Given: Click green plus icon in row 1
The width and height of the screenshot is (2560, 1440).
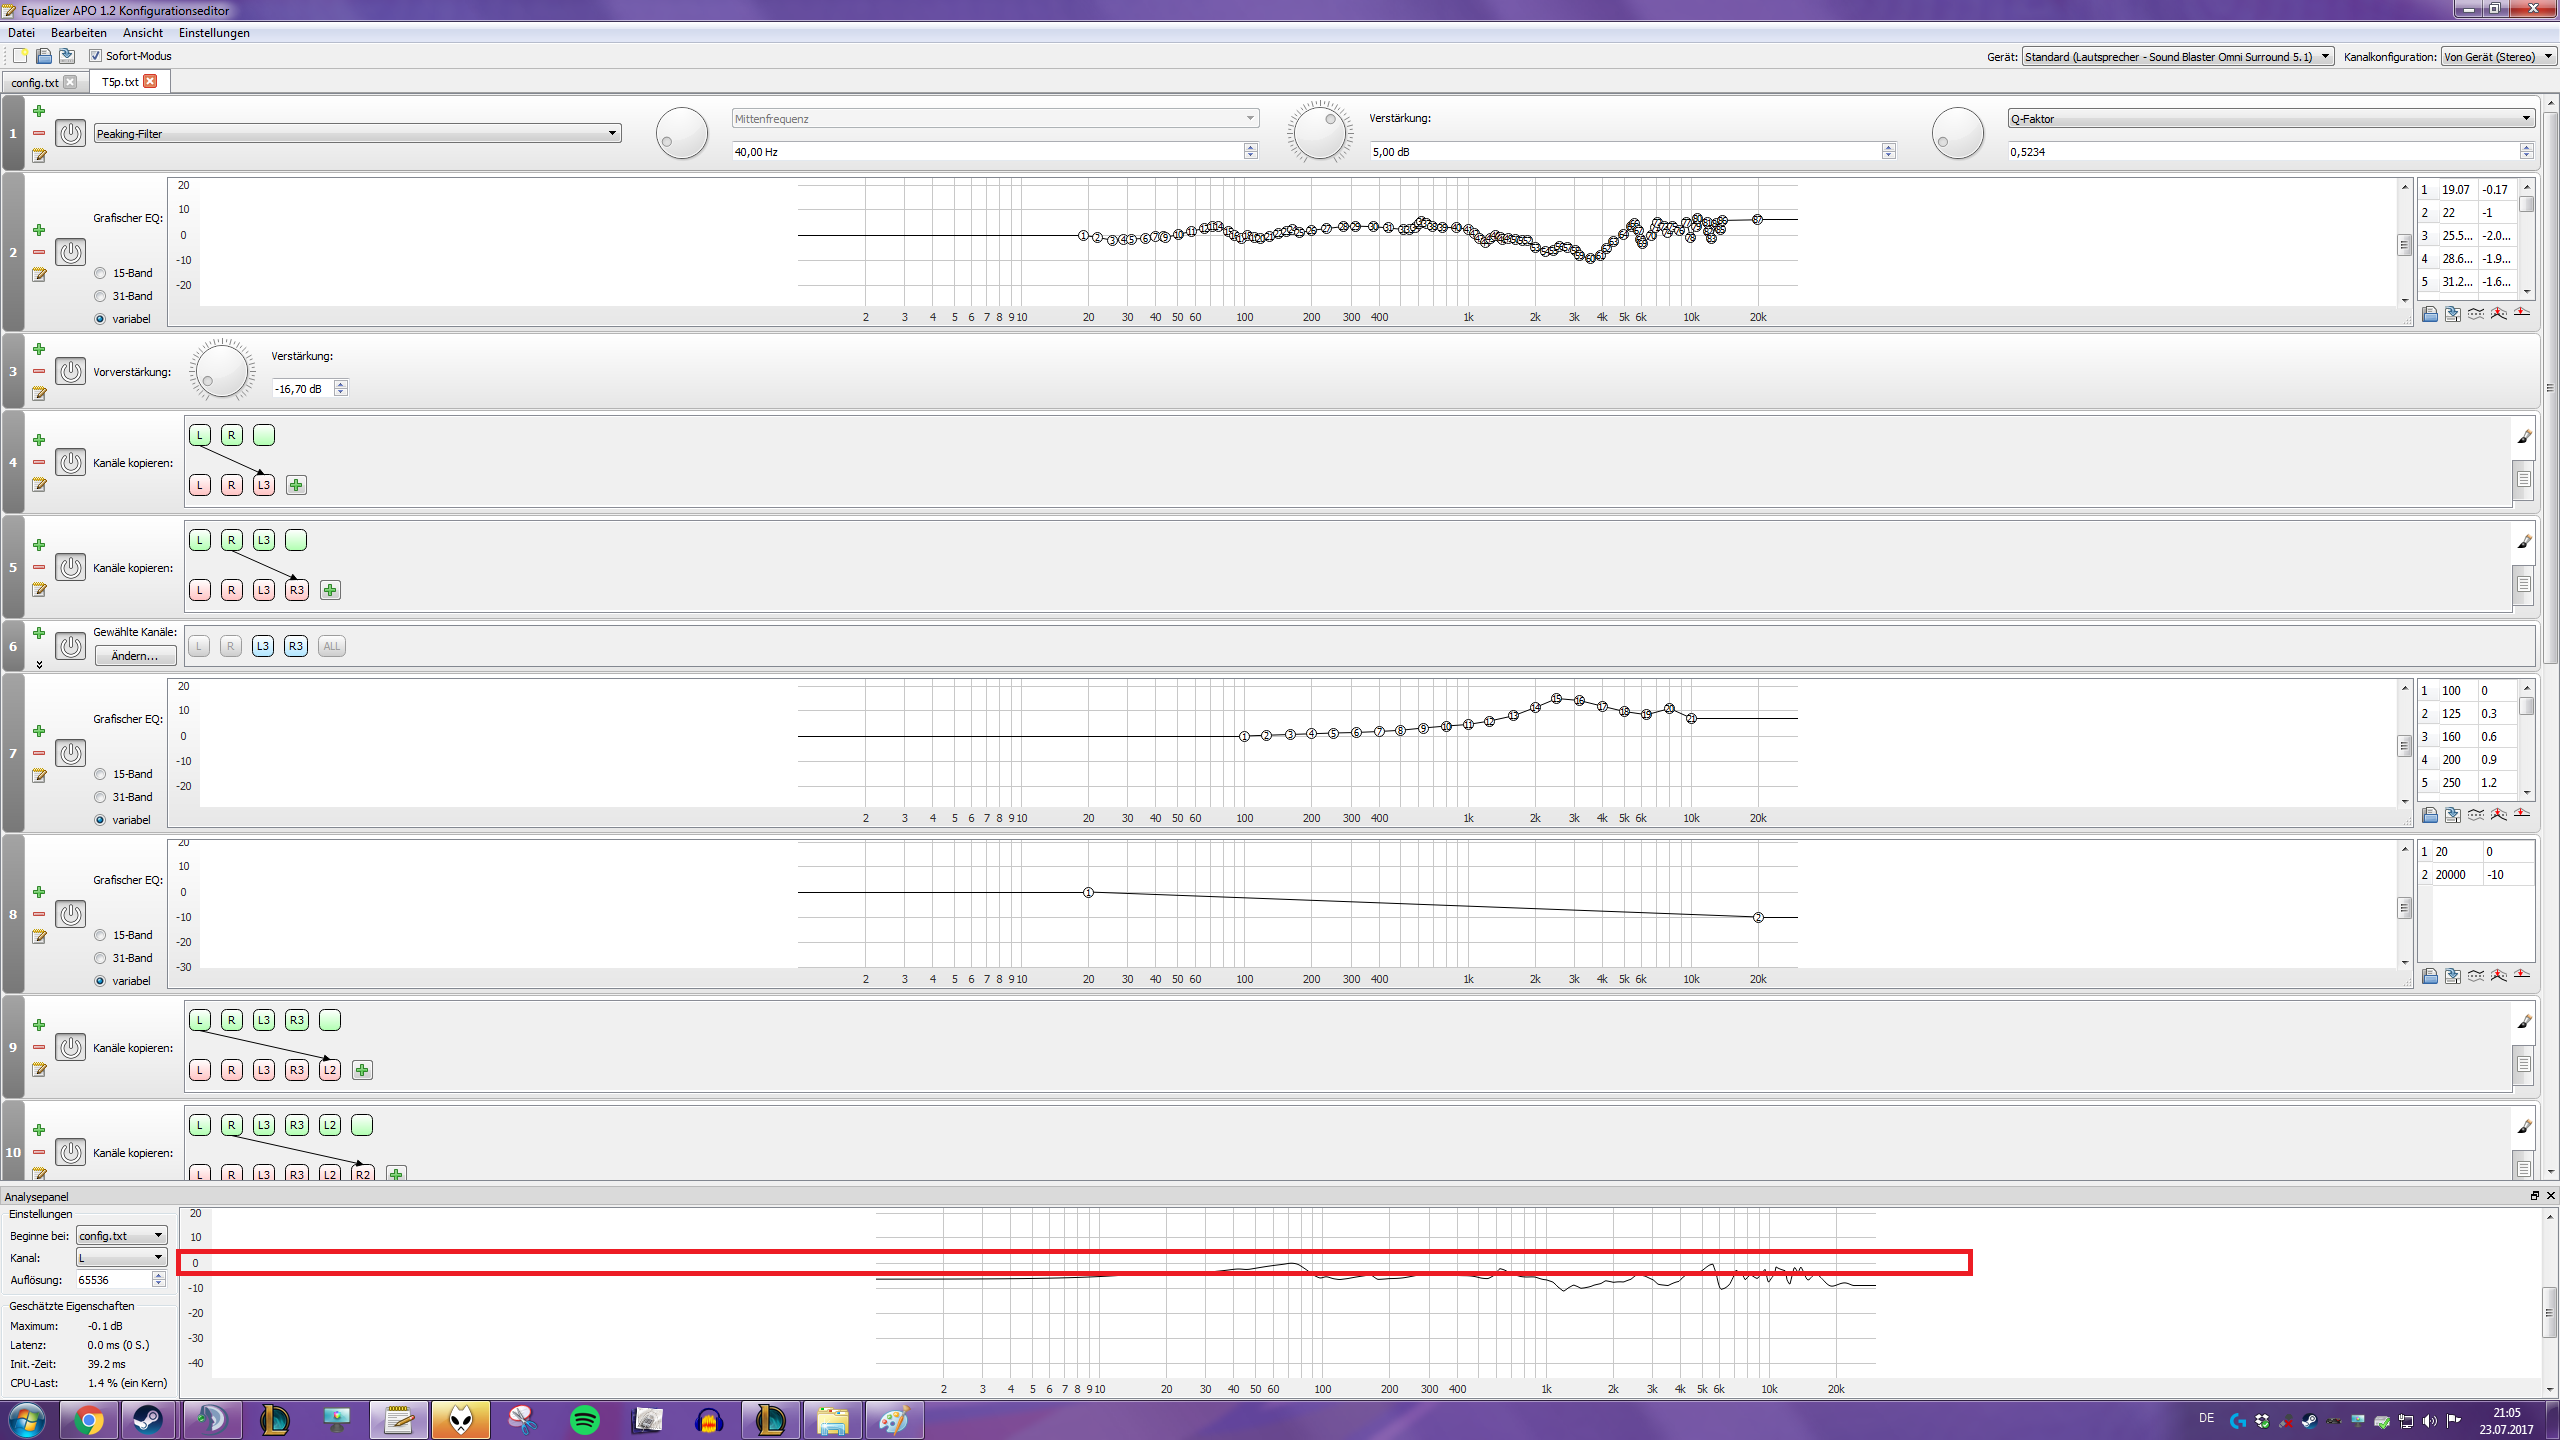Looking at the screenshot, I should tap(39, 111).
